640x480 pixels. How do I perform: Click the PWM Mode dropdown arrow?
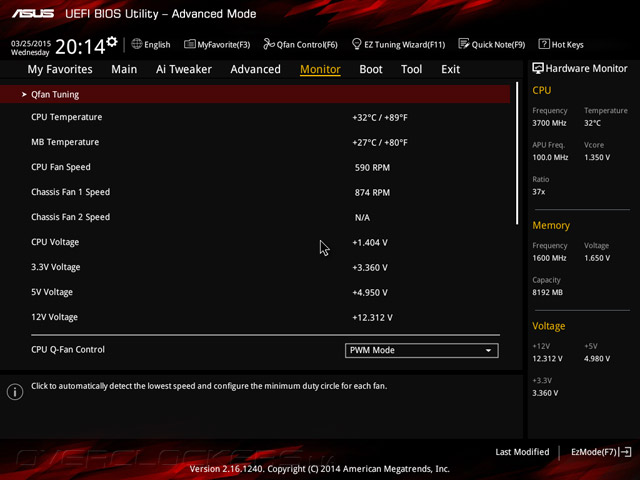coord(488,351)
